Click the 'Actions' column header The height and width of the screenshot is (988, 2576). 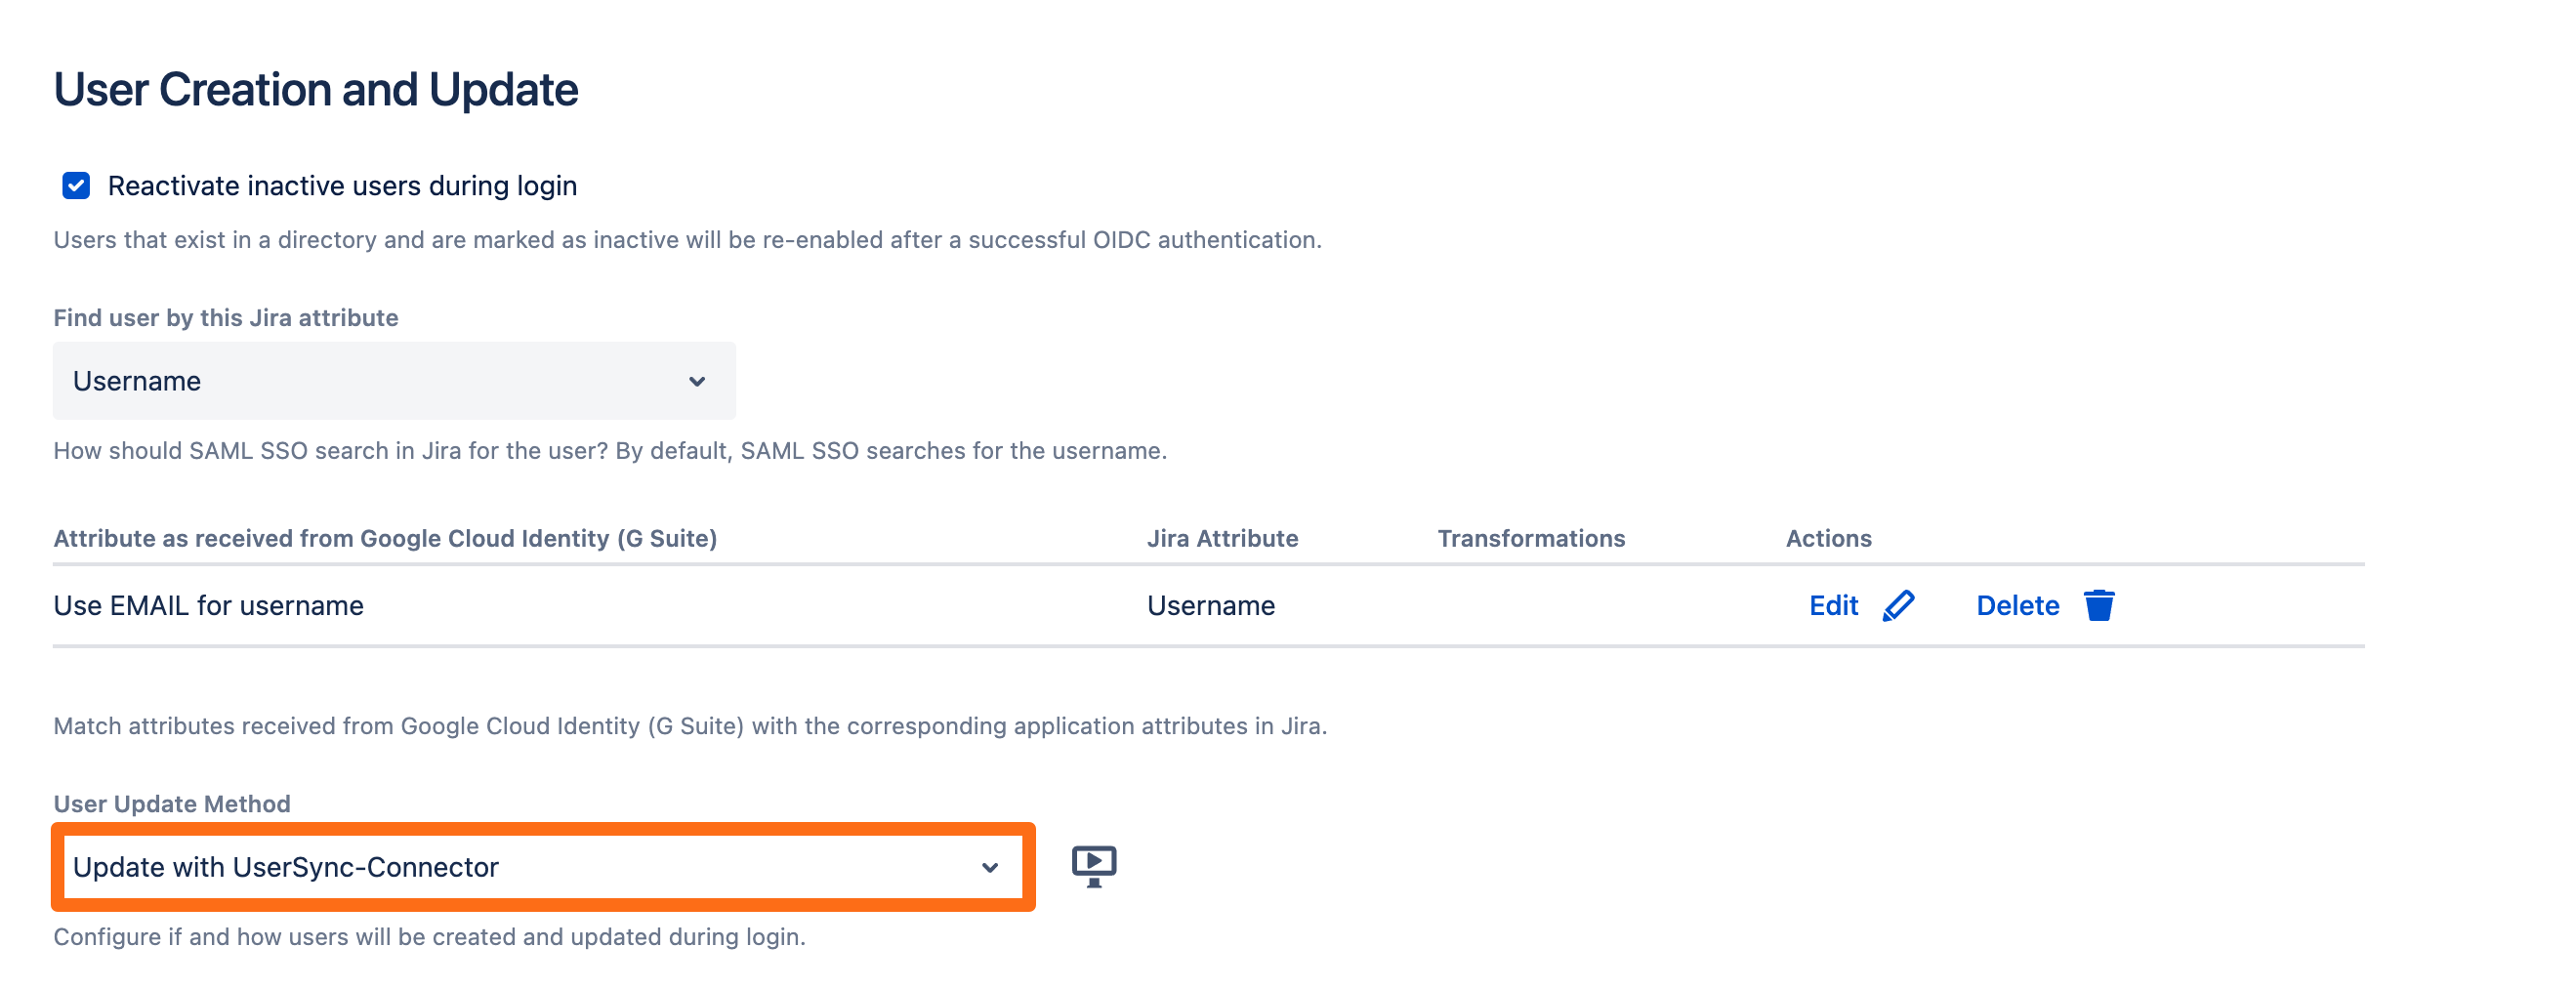(x=1828, y=538)
